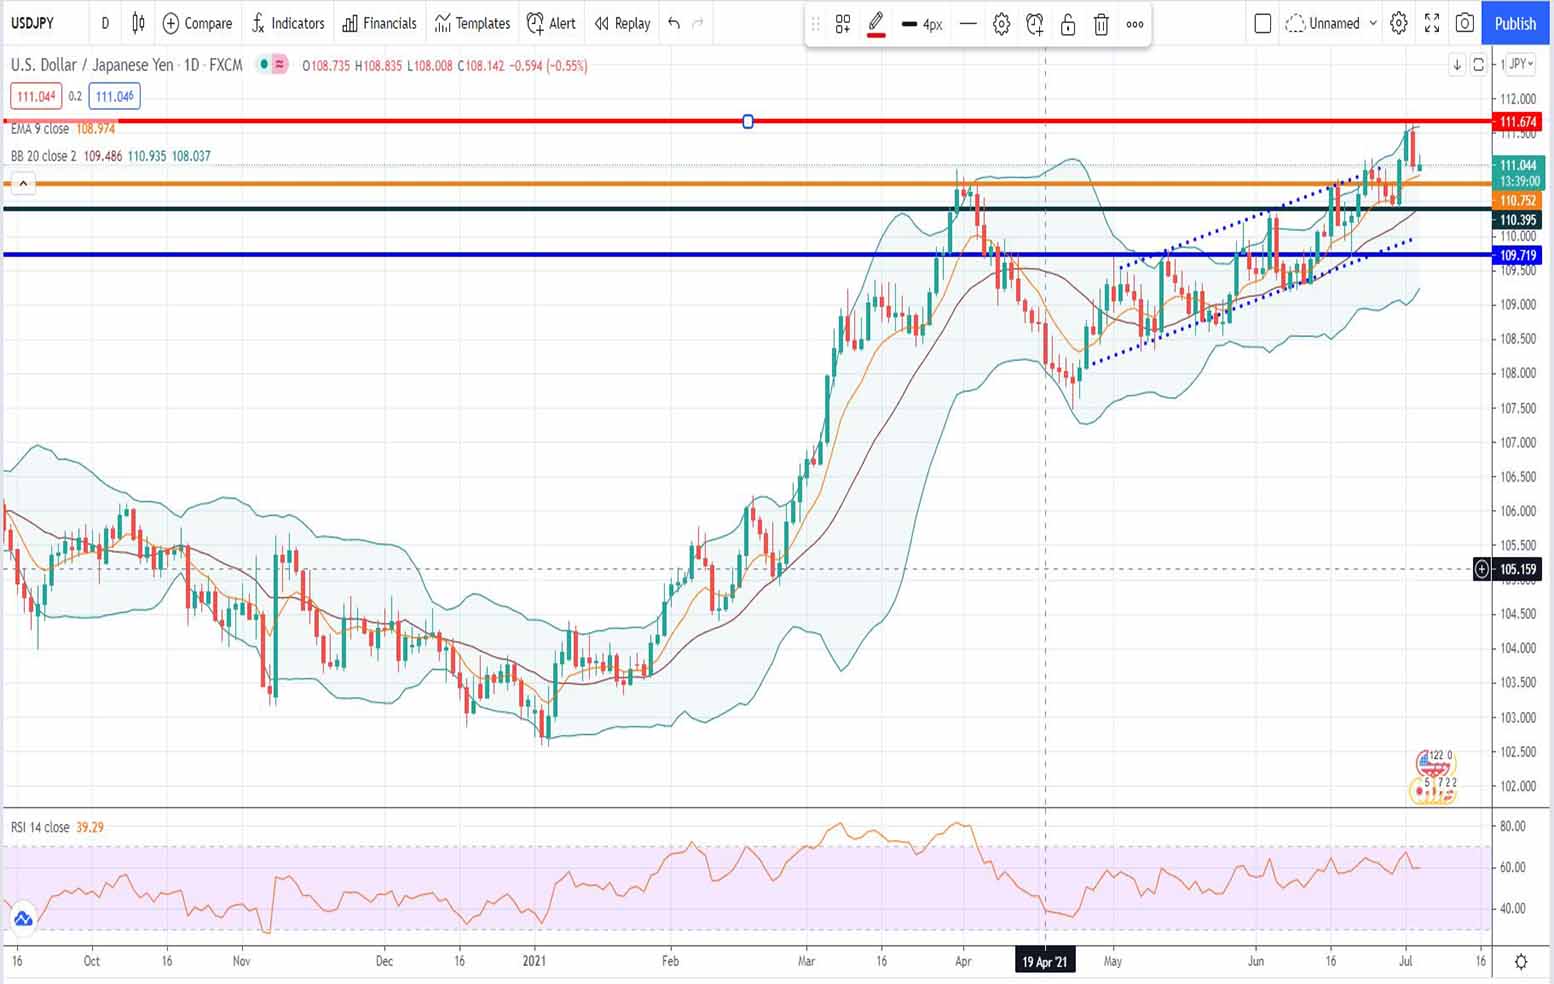Add alert on drawing via clock icon
This screenshot has height=984, width=1554.
pyautogui.click(x=1035, y=24)
